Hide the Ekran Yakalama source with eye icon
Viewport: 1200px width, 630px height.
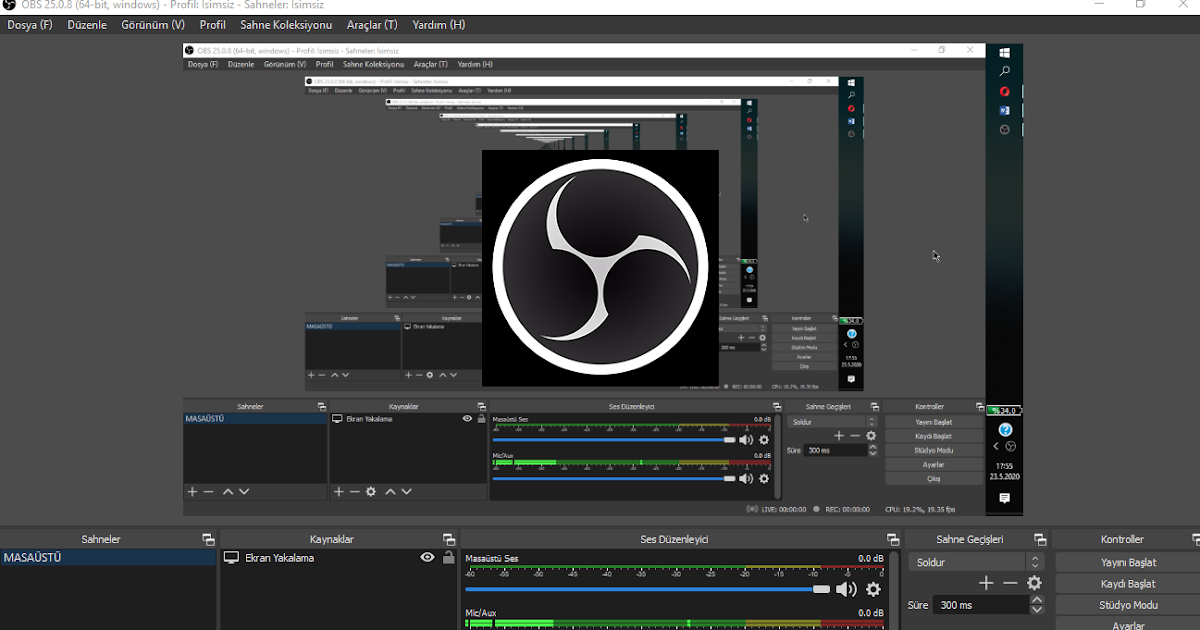[x=428, y=558]
